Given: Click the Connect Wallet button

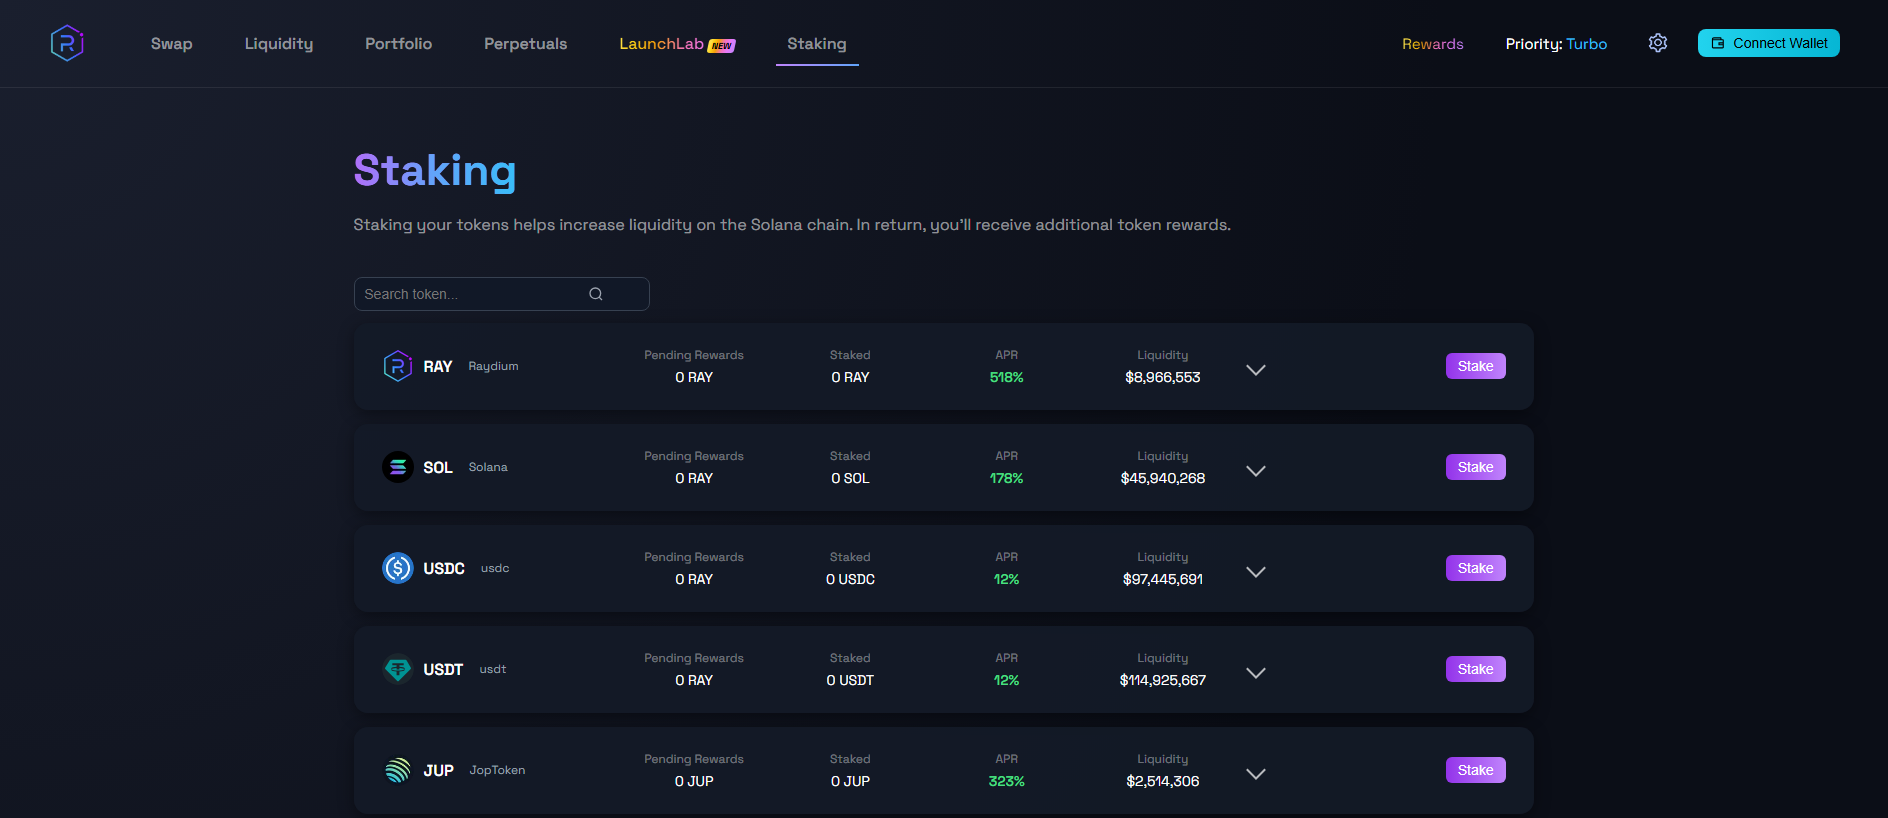Looking at the screenshot, I should 1768,43.
